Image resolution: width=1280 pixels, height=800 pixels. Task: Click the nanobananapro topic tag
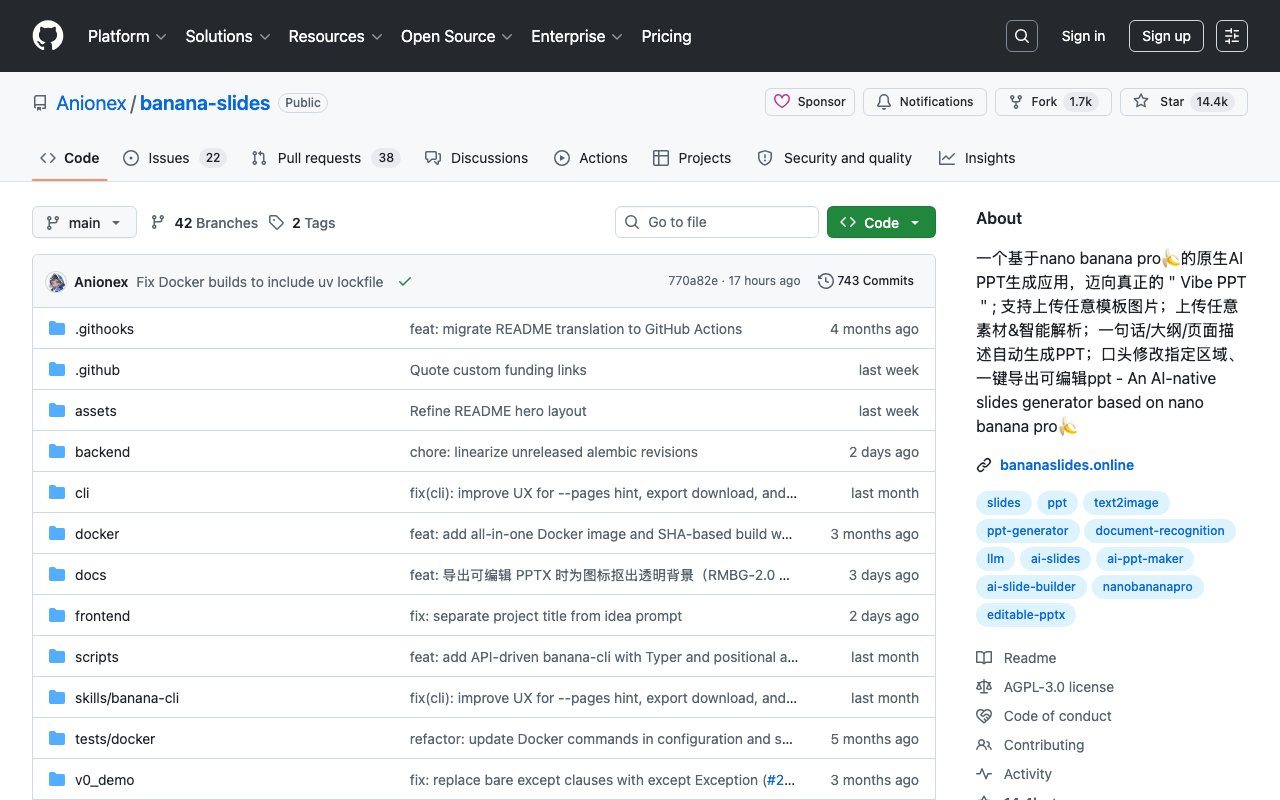click(1147, 587)
